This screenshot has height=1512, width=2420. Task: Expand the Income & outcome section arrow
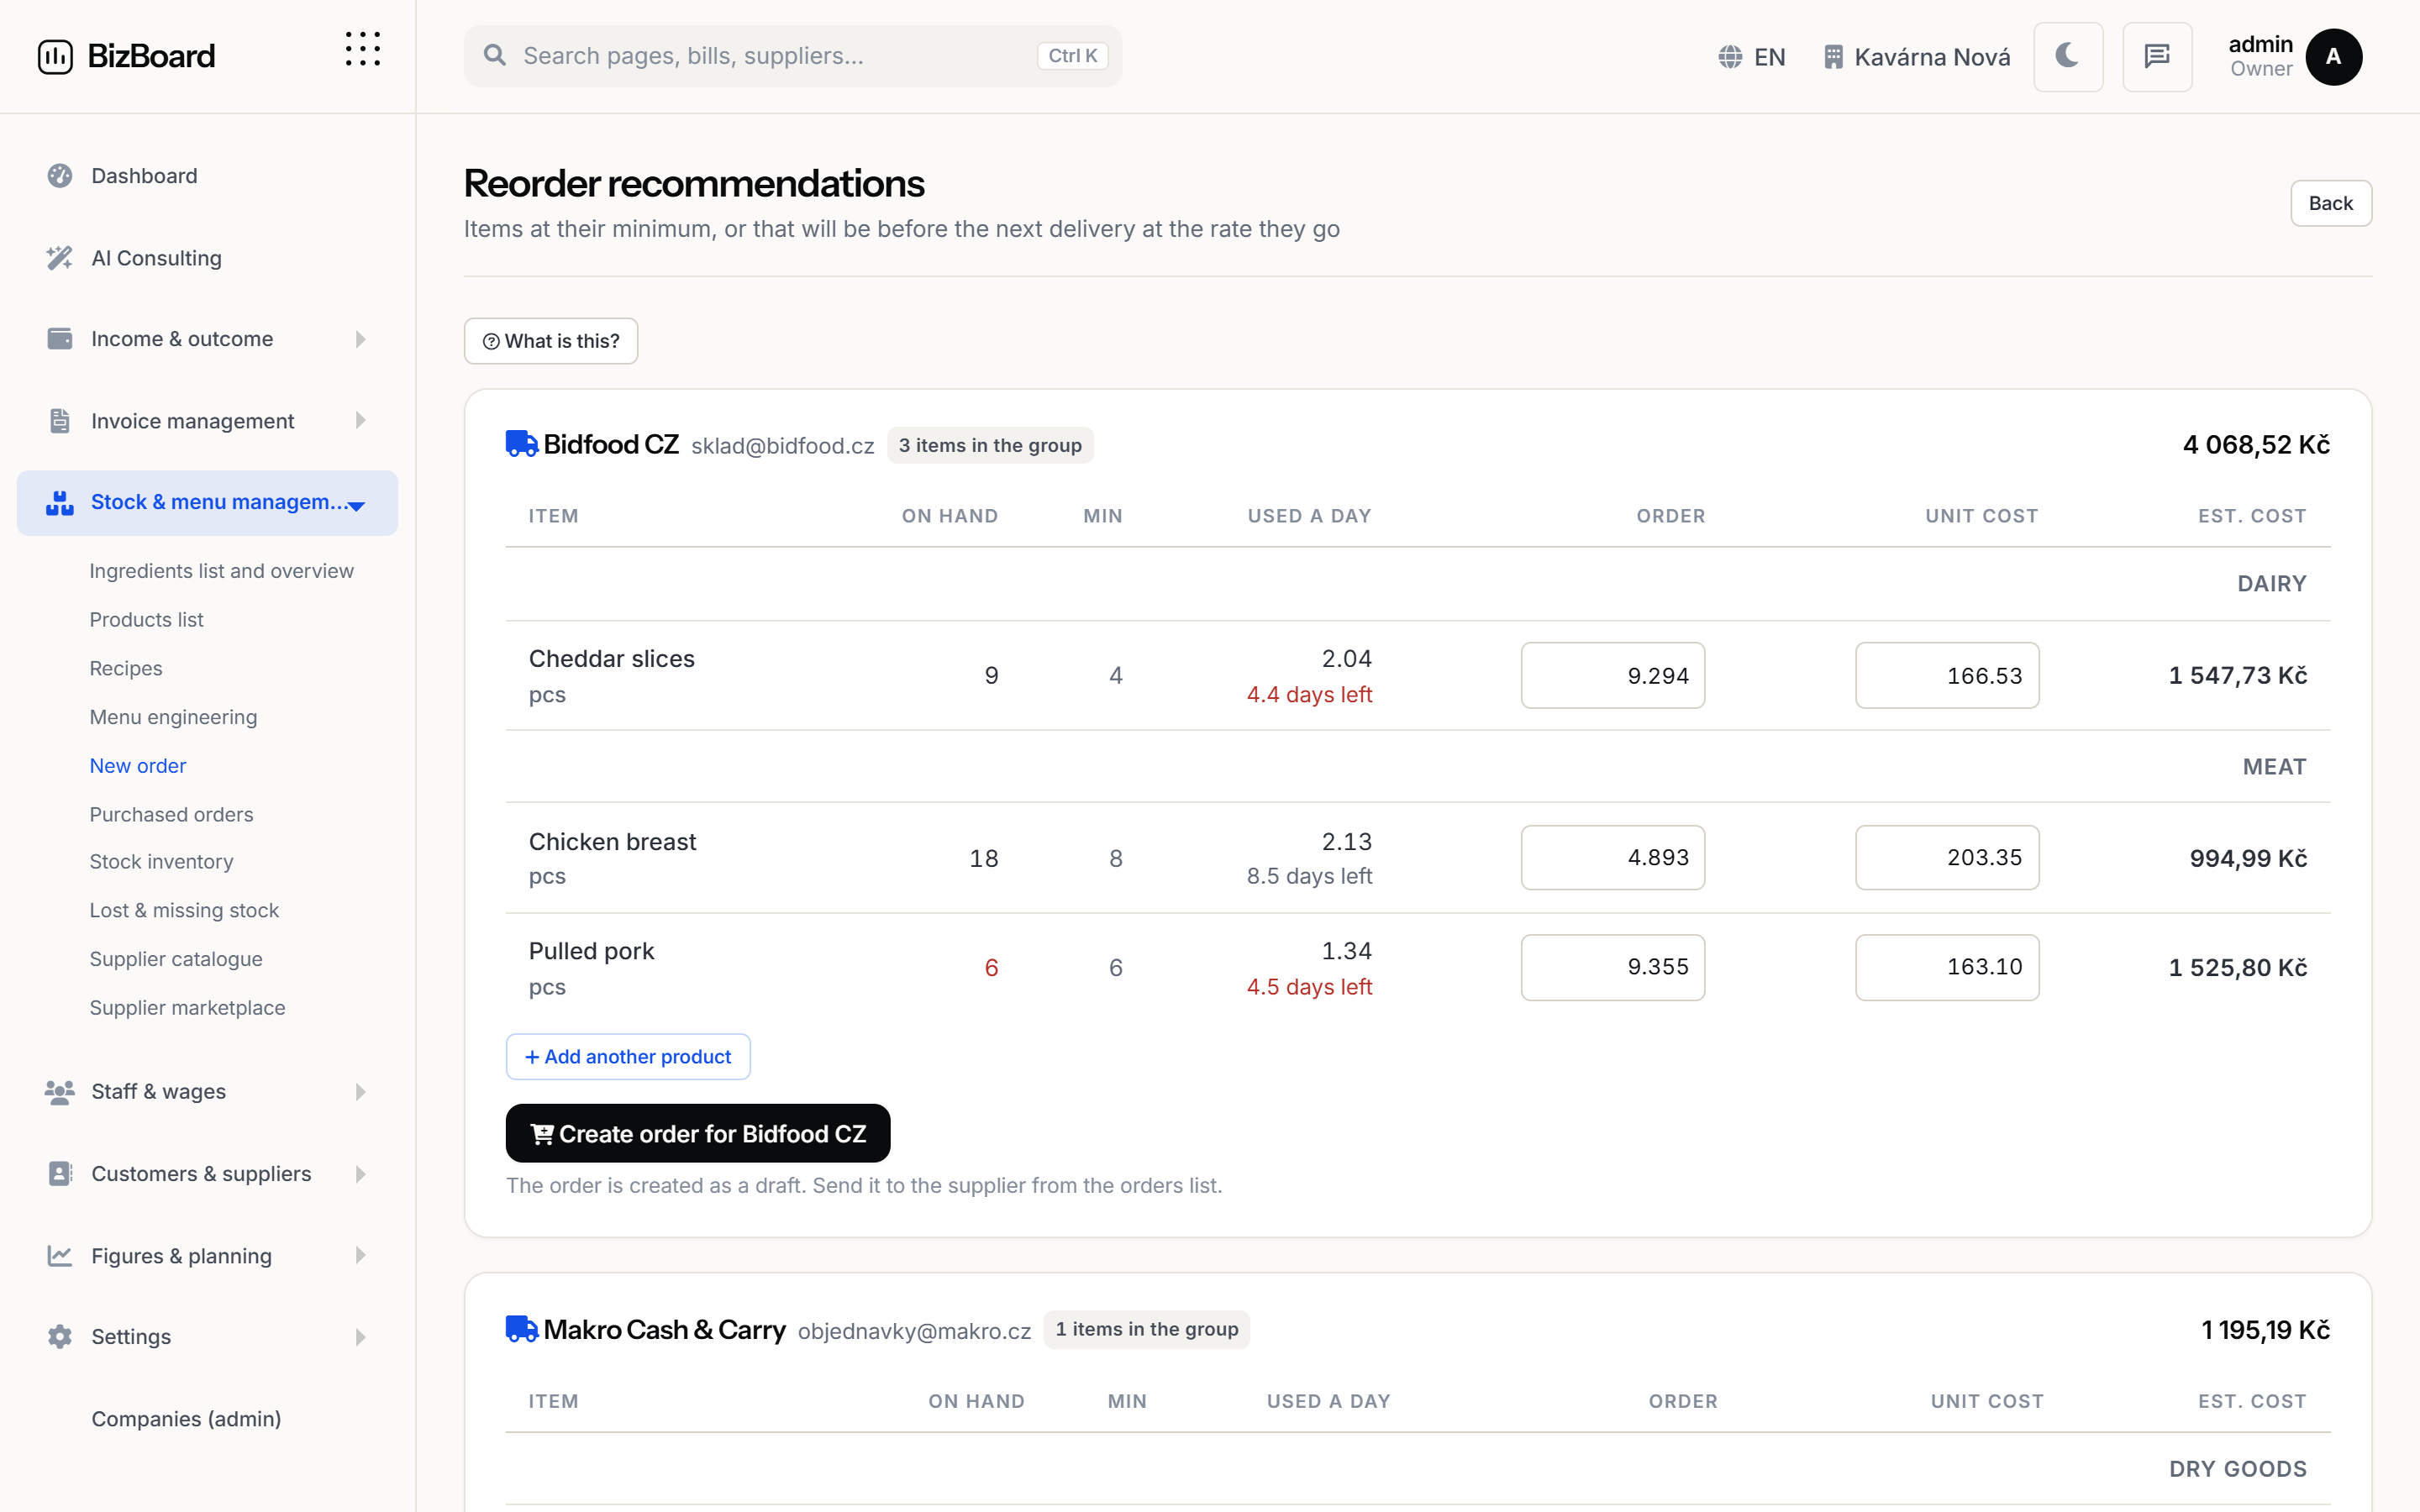(360, 339)
